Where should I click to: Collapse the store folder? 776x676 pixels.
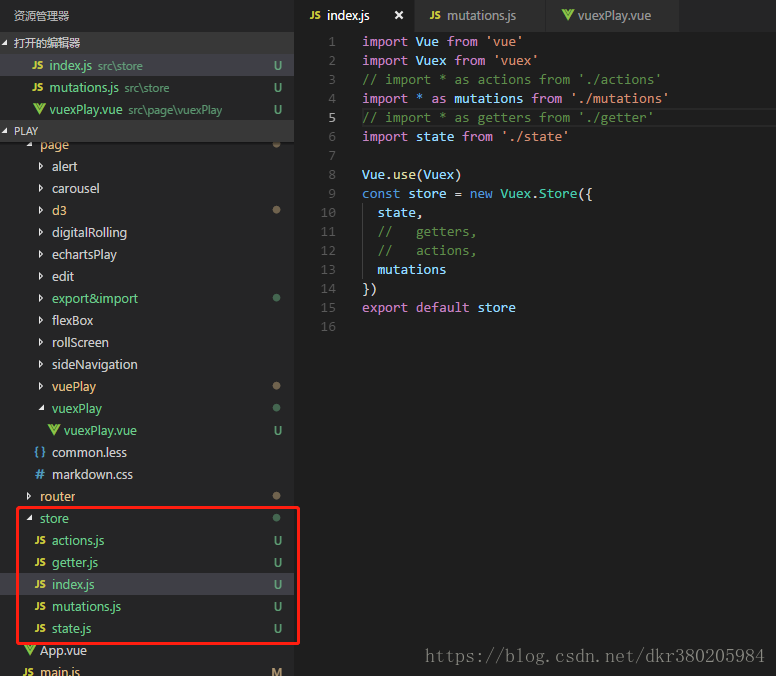tap(29, 518)
